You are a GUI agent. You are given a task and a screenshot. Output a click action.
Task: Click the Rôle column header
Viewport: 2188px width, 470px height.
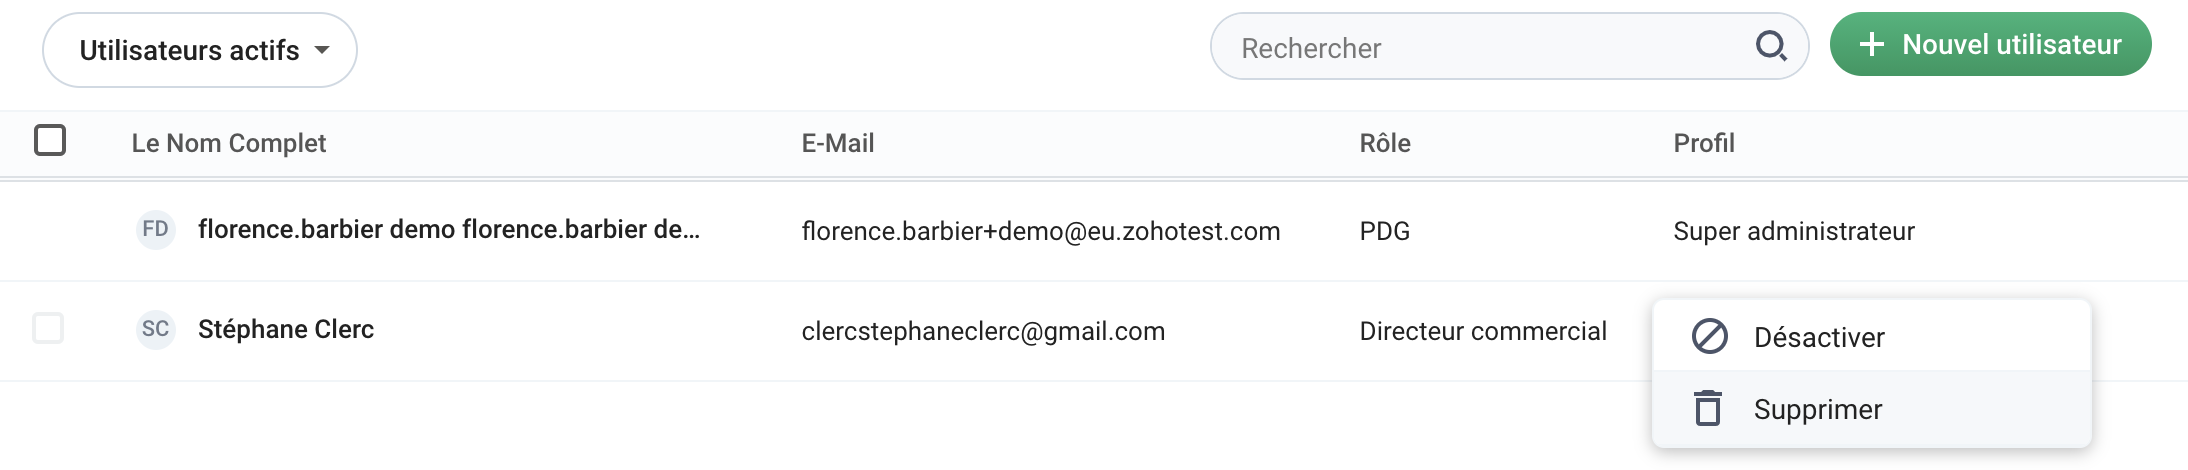(1385, 143)
